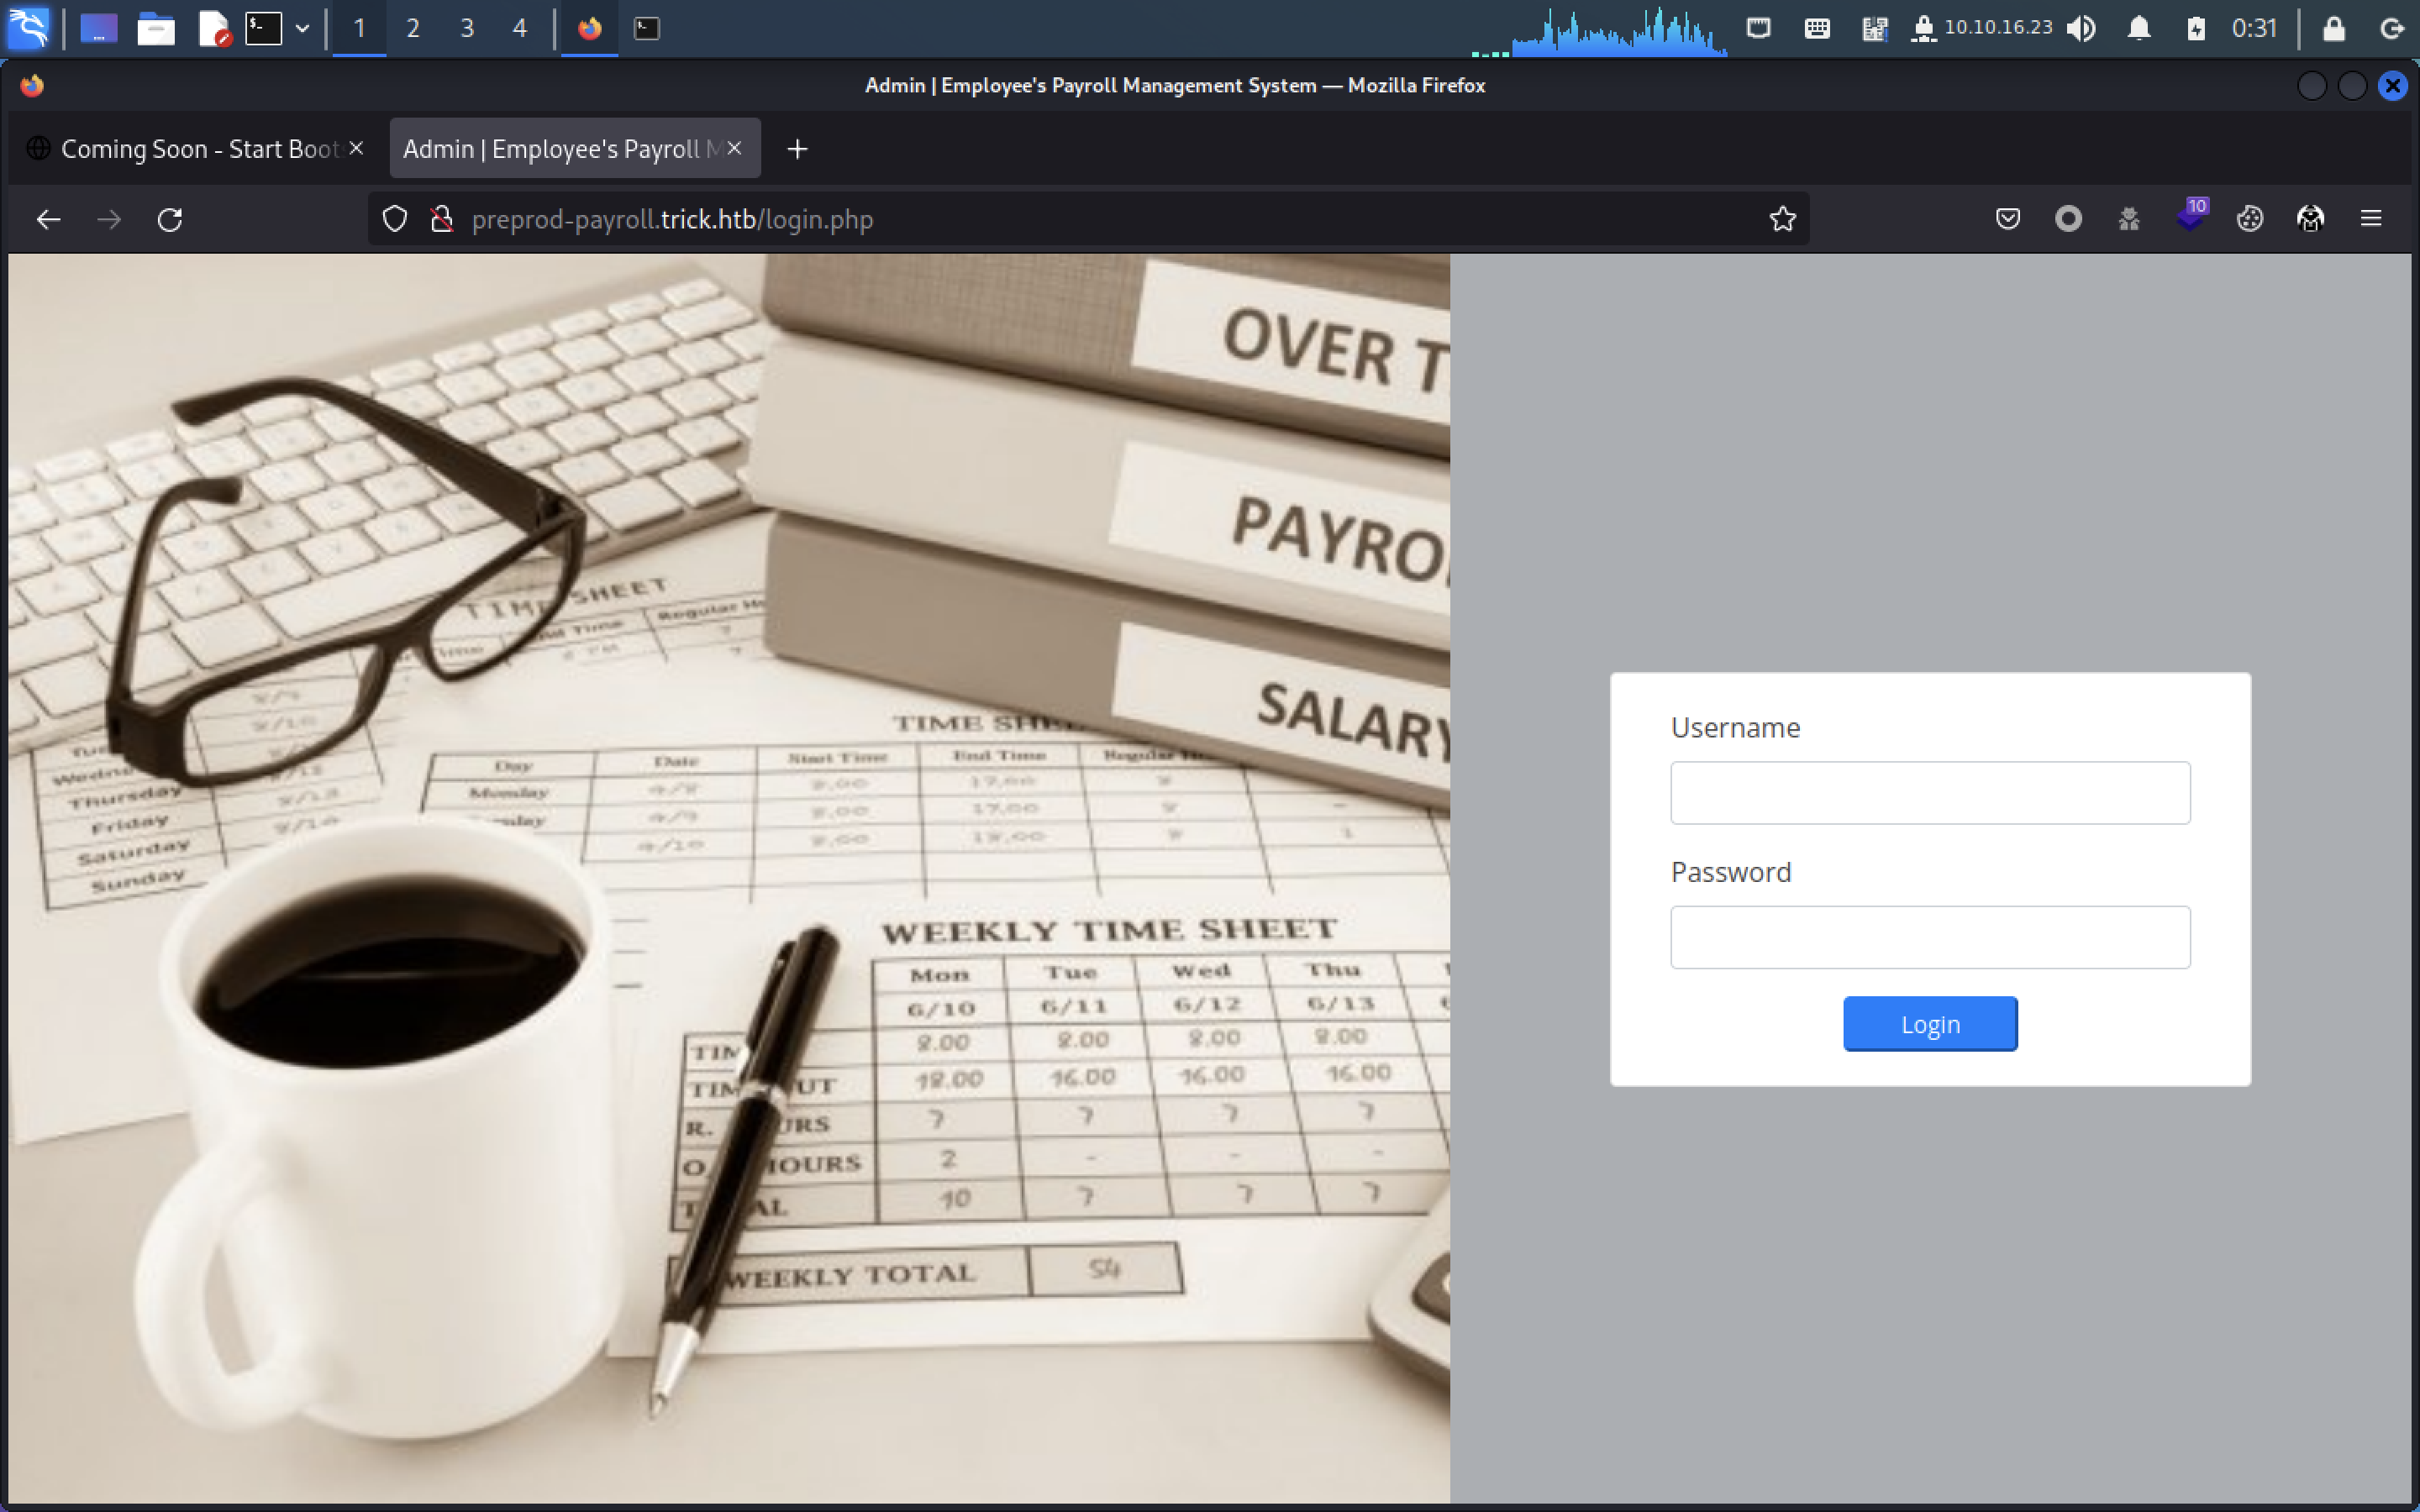The image size is (2420, 1512).
Task: View insecure connection padlock info
Action: click(x=441, y=219)
